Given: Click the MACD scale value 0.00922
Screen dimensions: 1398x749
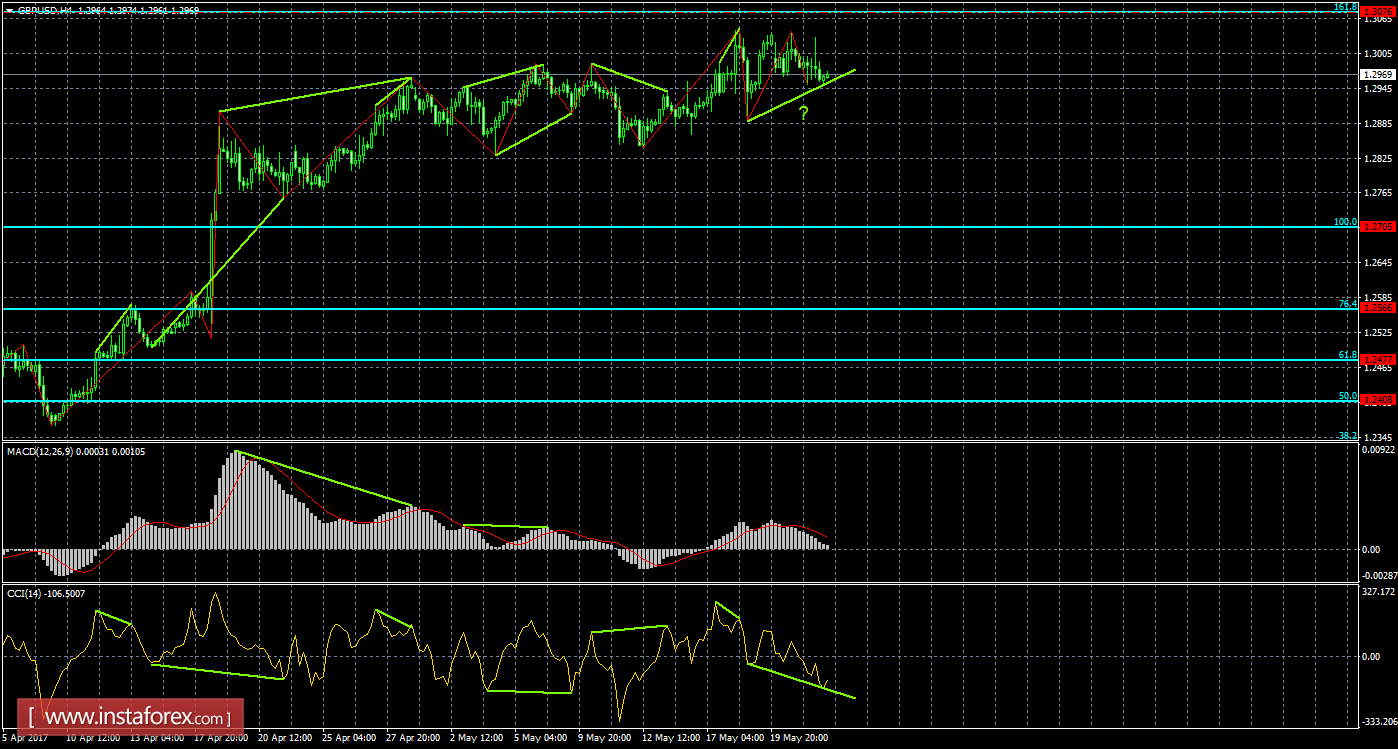Looking at the screenshot, I should 1377,450.
